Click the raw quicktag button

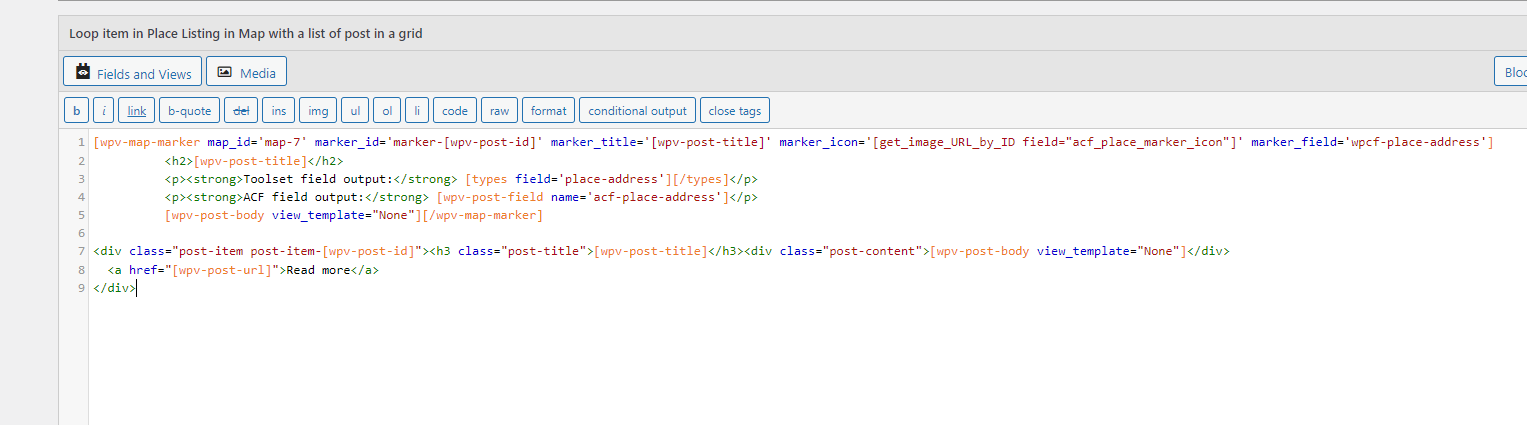pyautogui.click(x=499, y=110)
